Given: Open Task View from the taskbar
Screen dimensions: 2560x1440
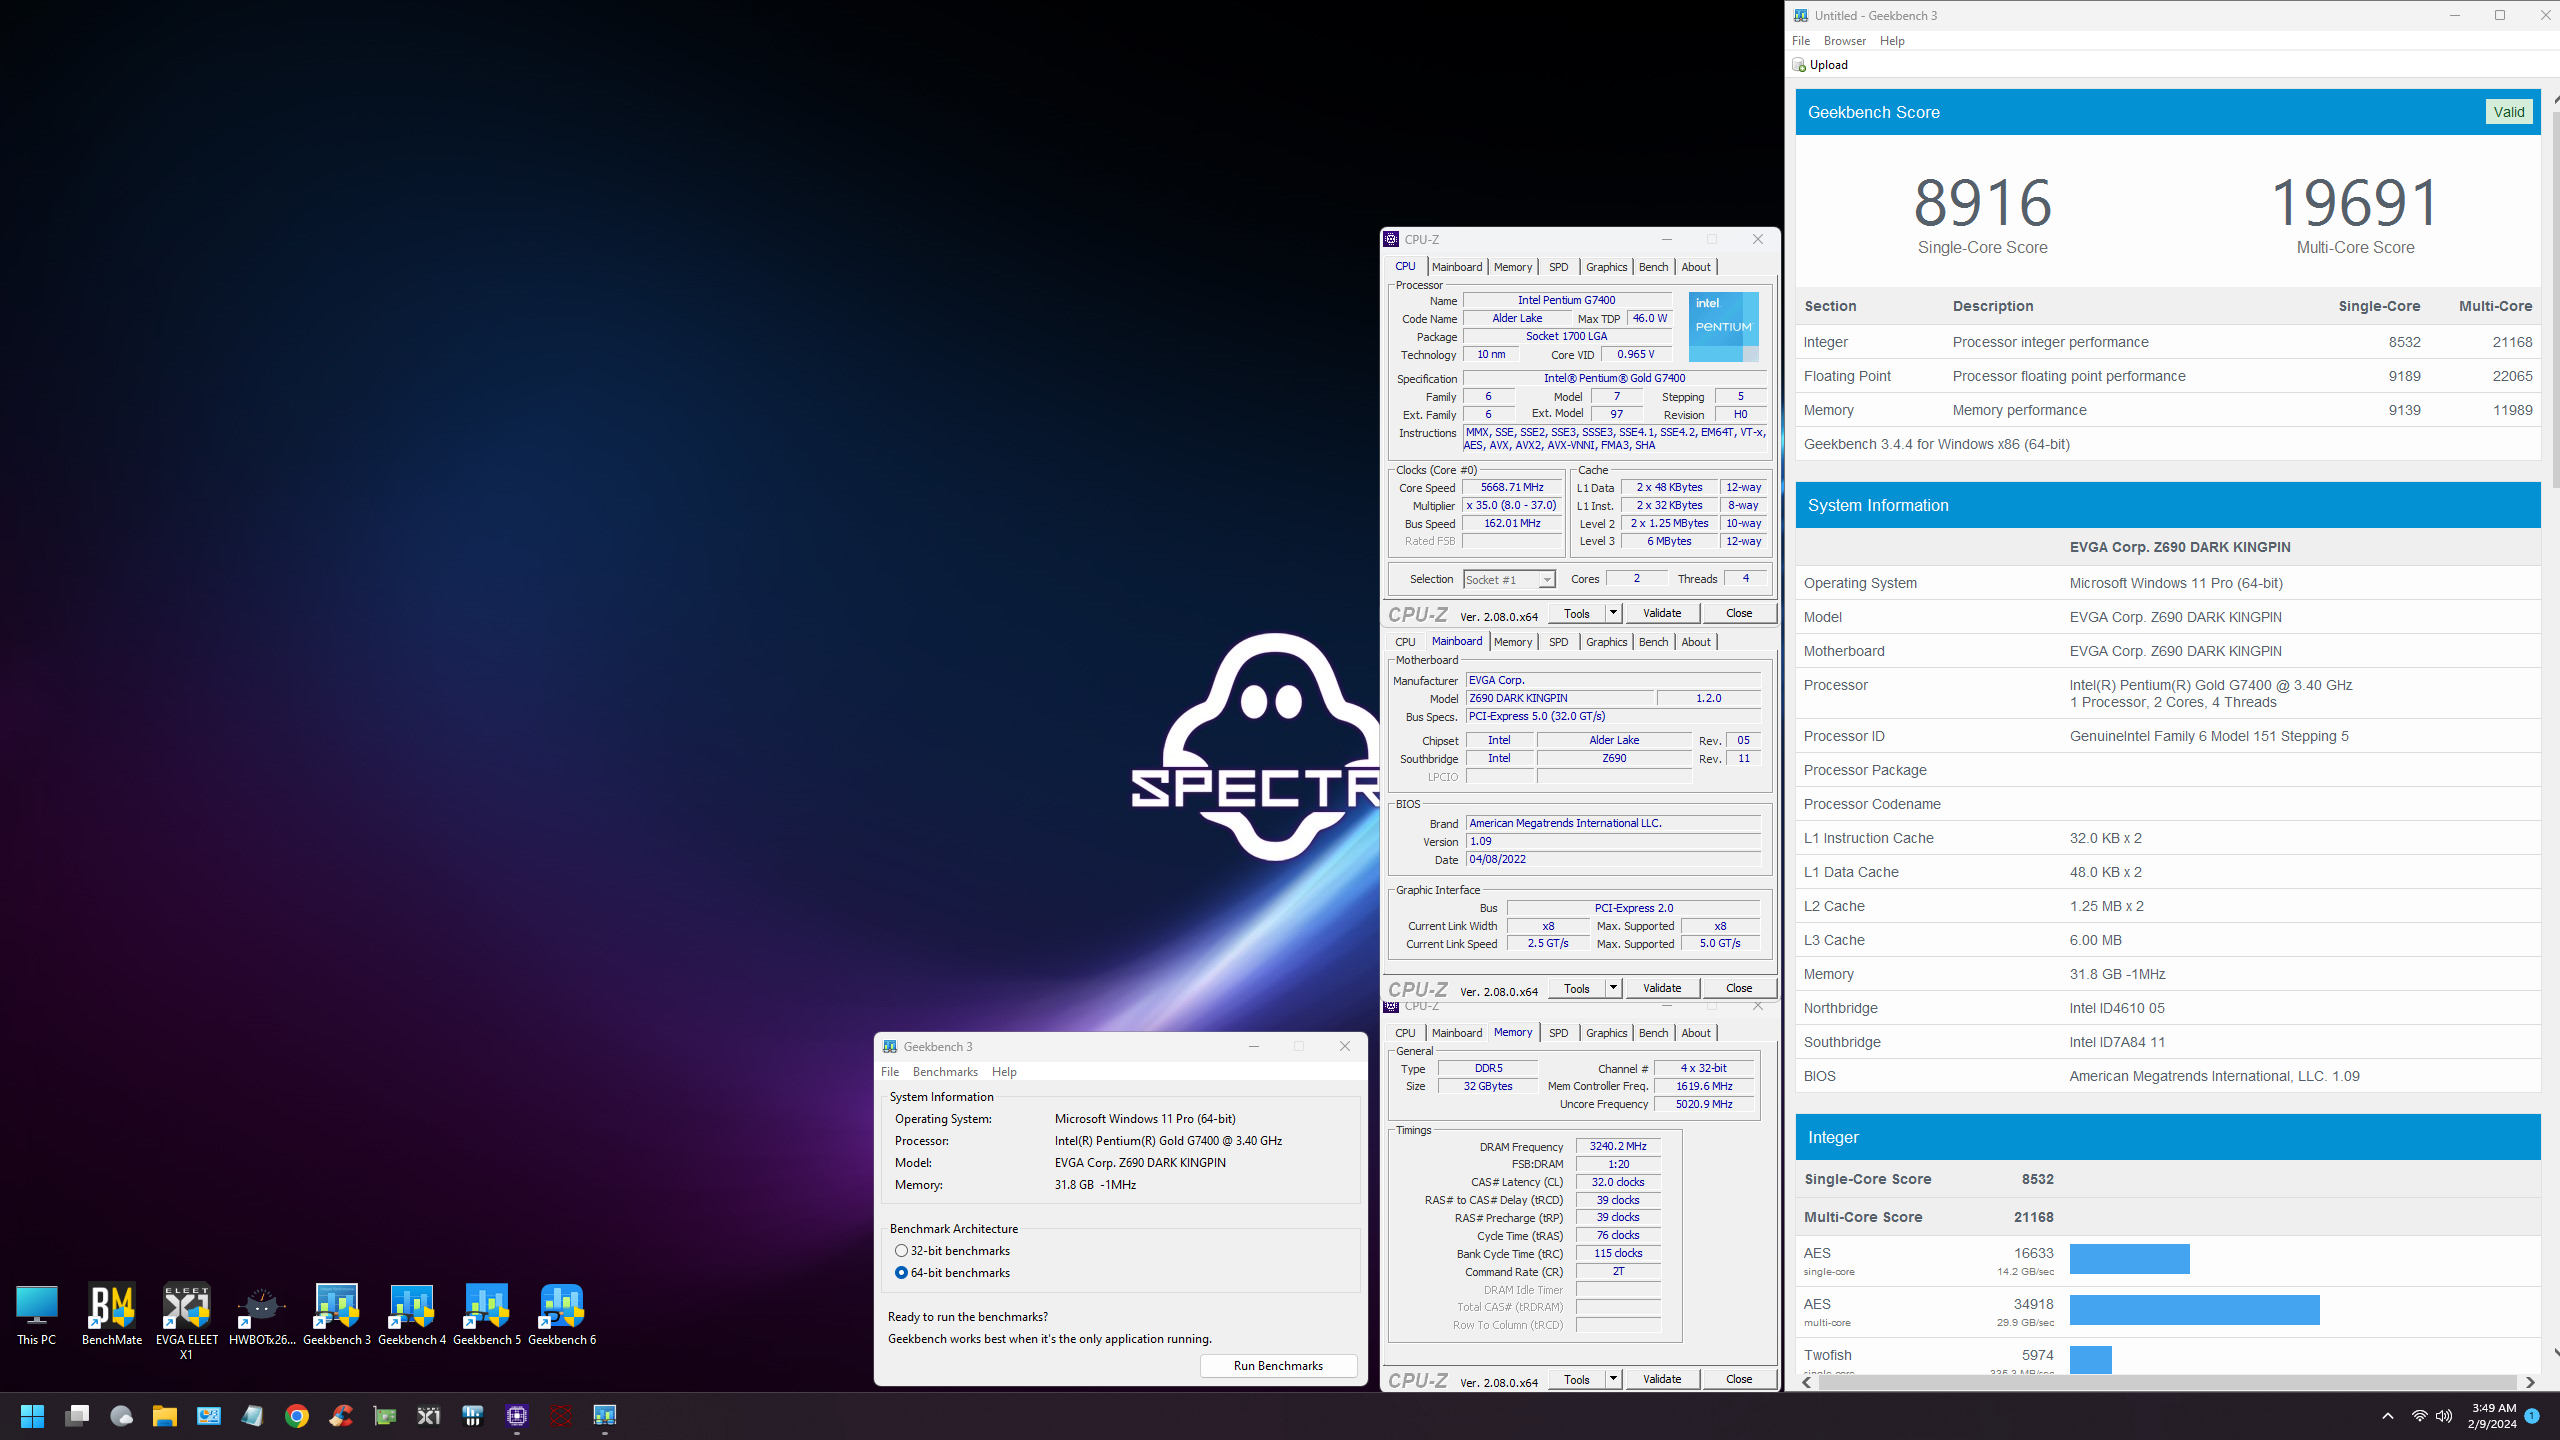Looking at the screenshot, I should [77, 1416].
